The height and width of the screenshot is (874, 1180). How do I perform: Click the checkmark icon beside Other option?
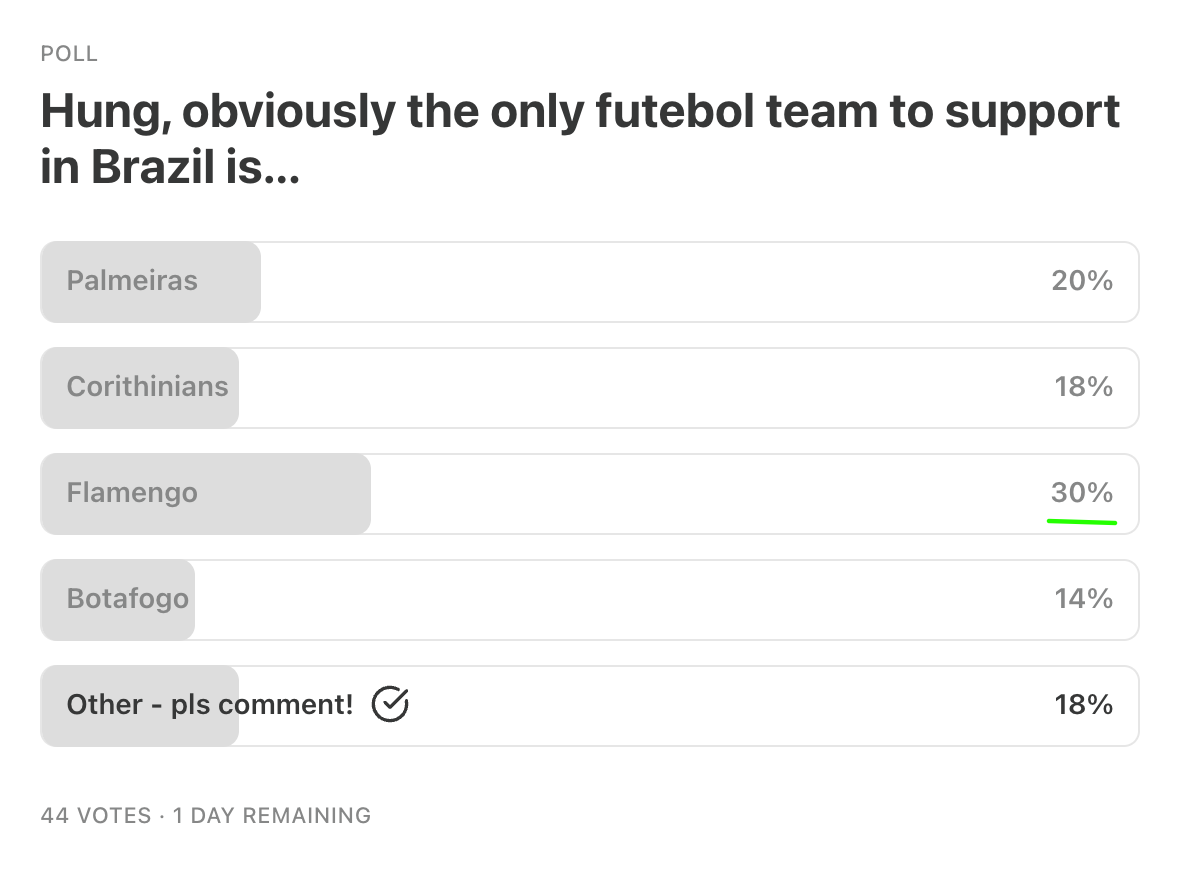[390, 705]
